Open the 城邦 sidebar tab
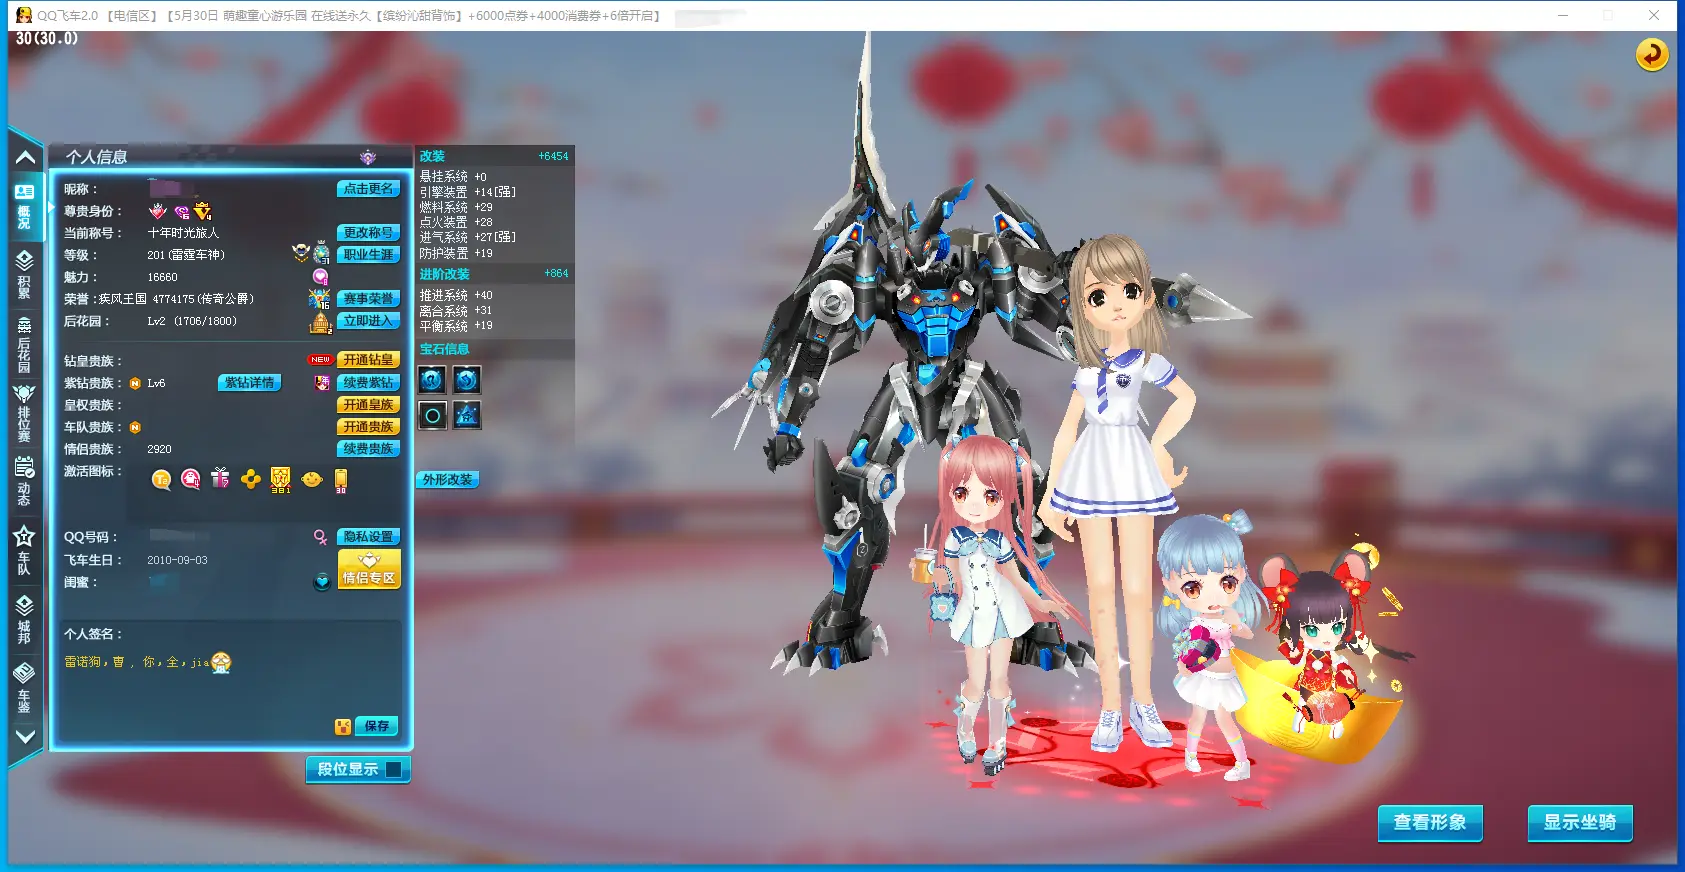1685x872 pixels. click(24, 620)
